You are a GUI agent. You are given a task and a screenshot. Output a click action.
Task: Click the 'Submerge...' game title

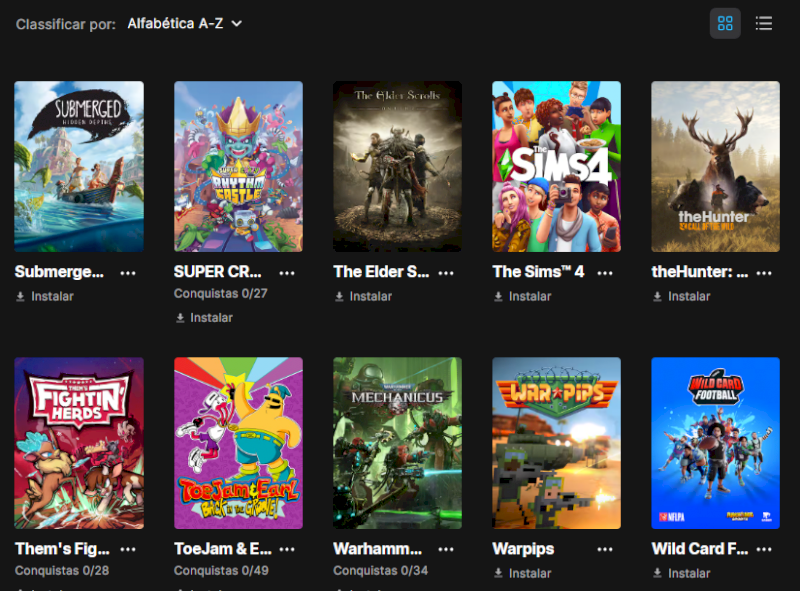tap(59, 272)
